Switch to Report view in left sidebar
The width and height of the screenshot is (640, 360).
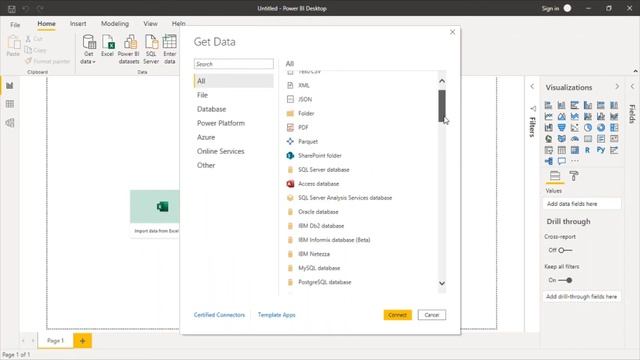[x=10, y=86]
